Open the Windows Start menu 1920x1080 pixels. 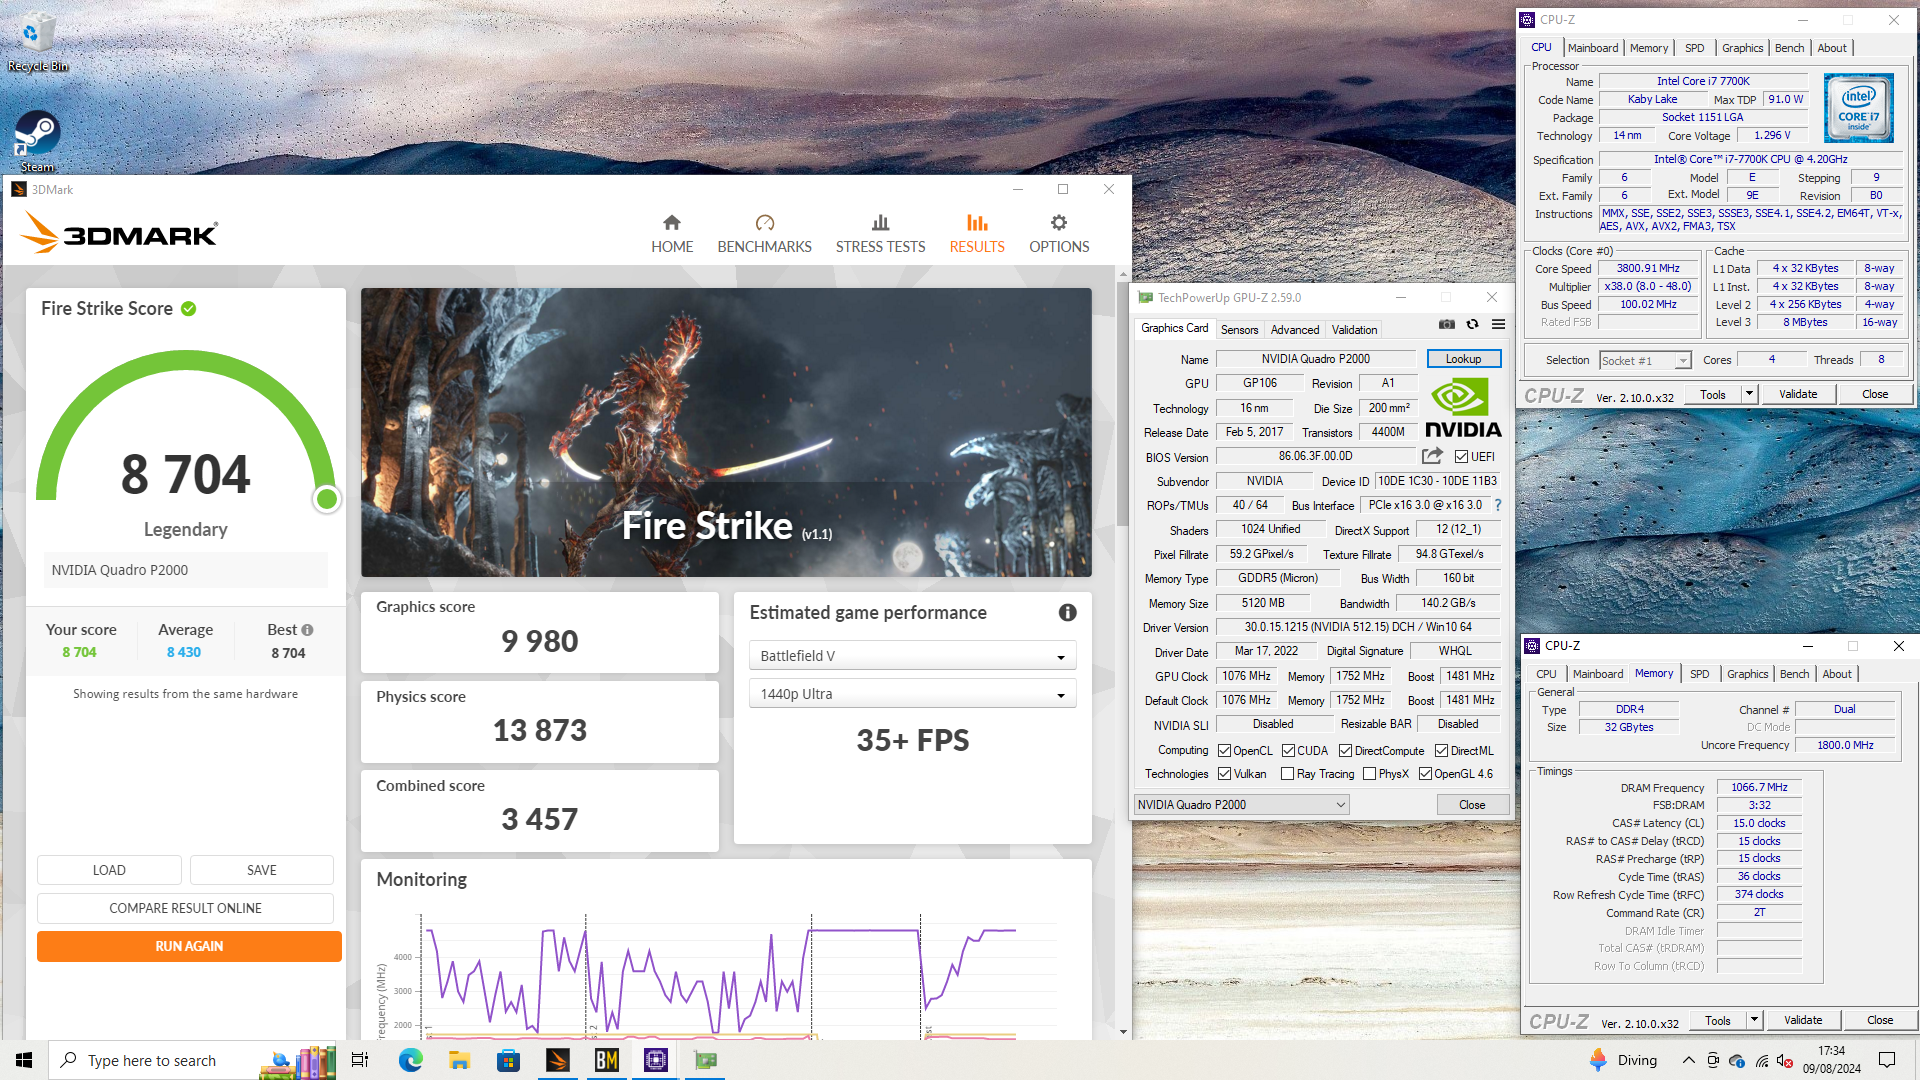(x=24, y=1060)
